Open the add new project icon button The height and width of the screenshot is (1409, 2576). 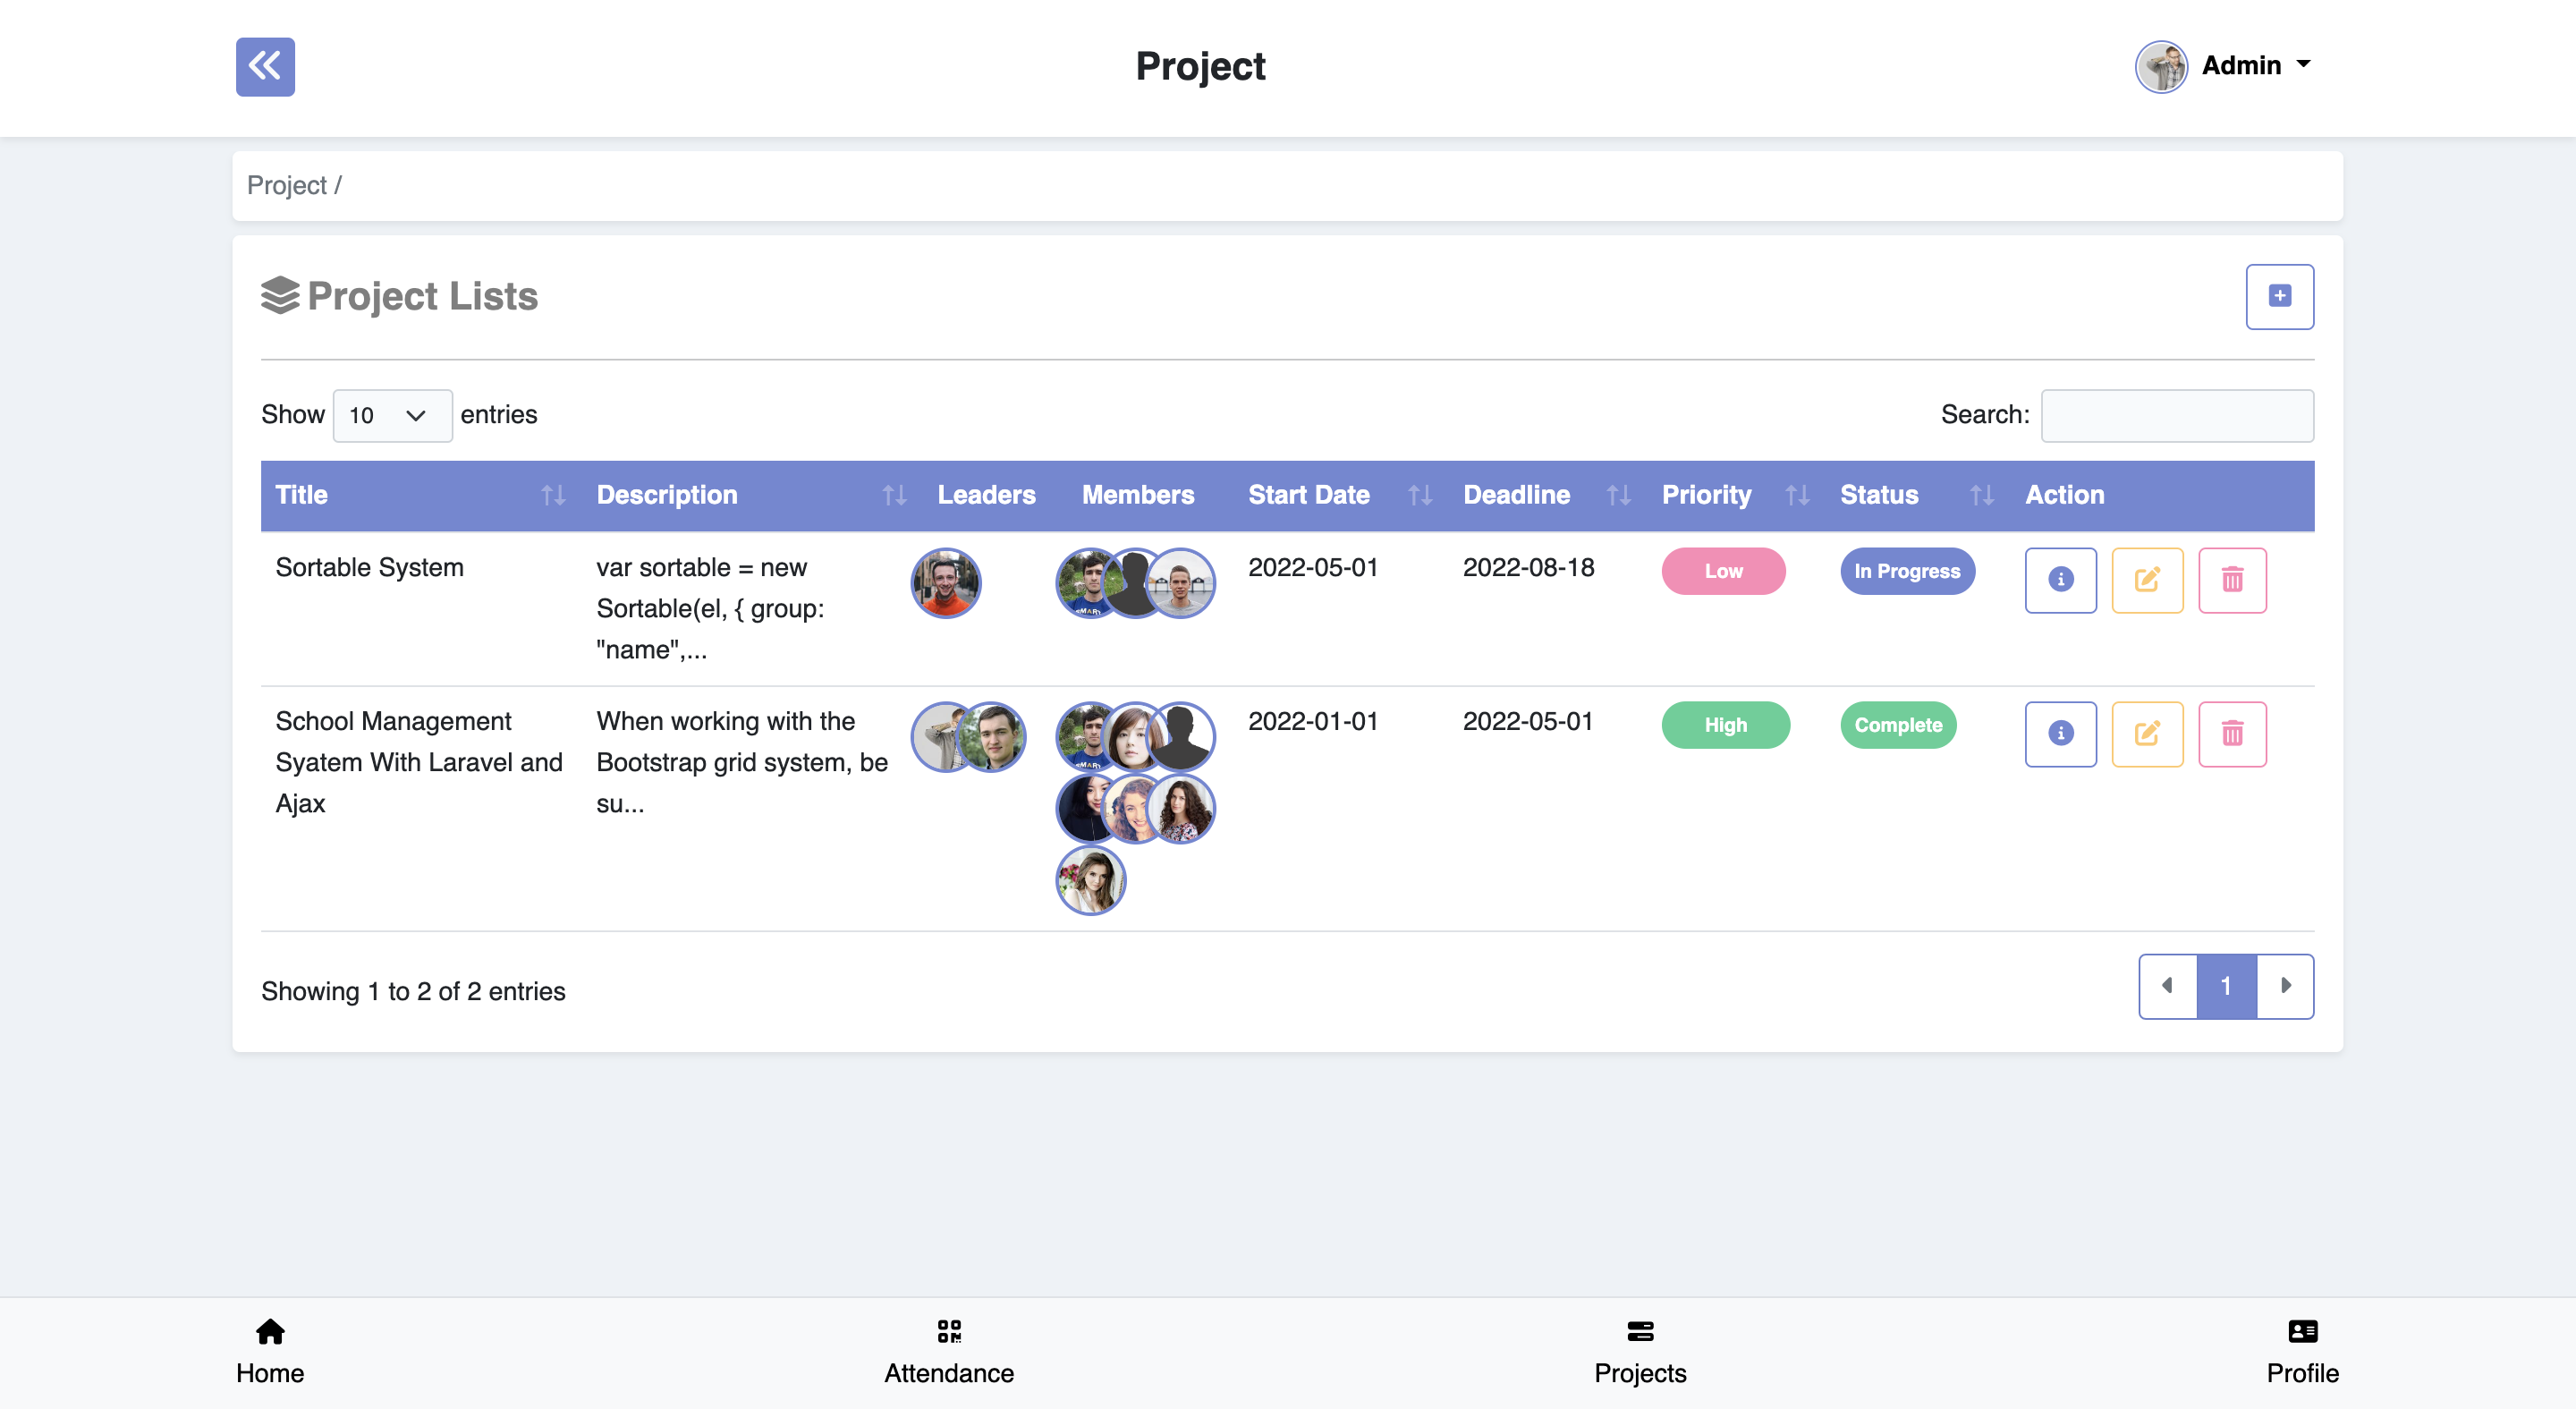(x=2280, y=296)
